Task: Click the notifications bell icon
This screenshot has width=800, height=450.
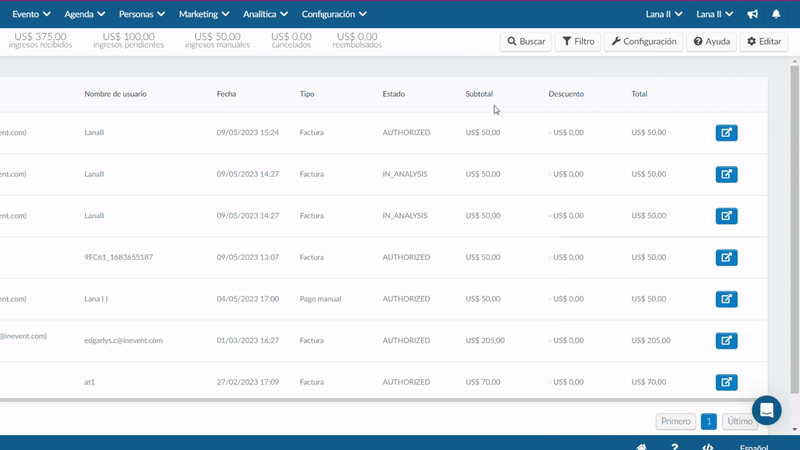Action: point(776,14)
